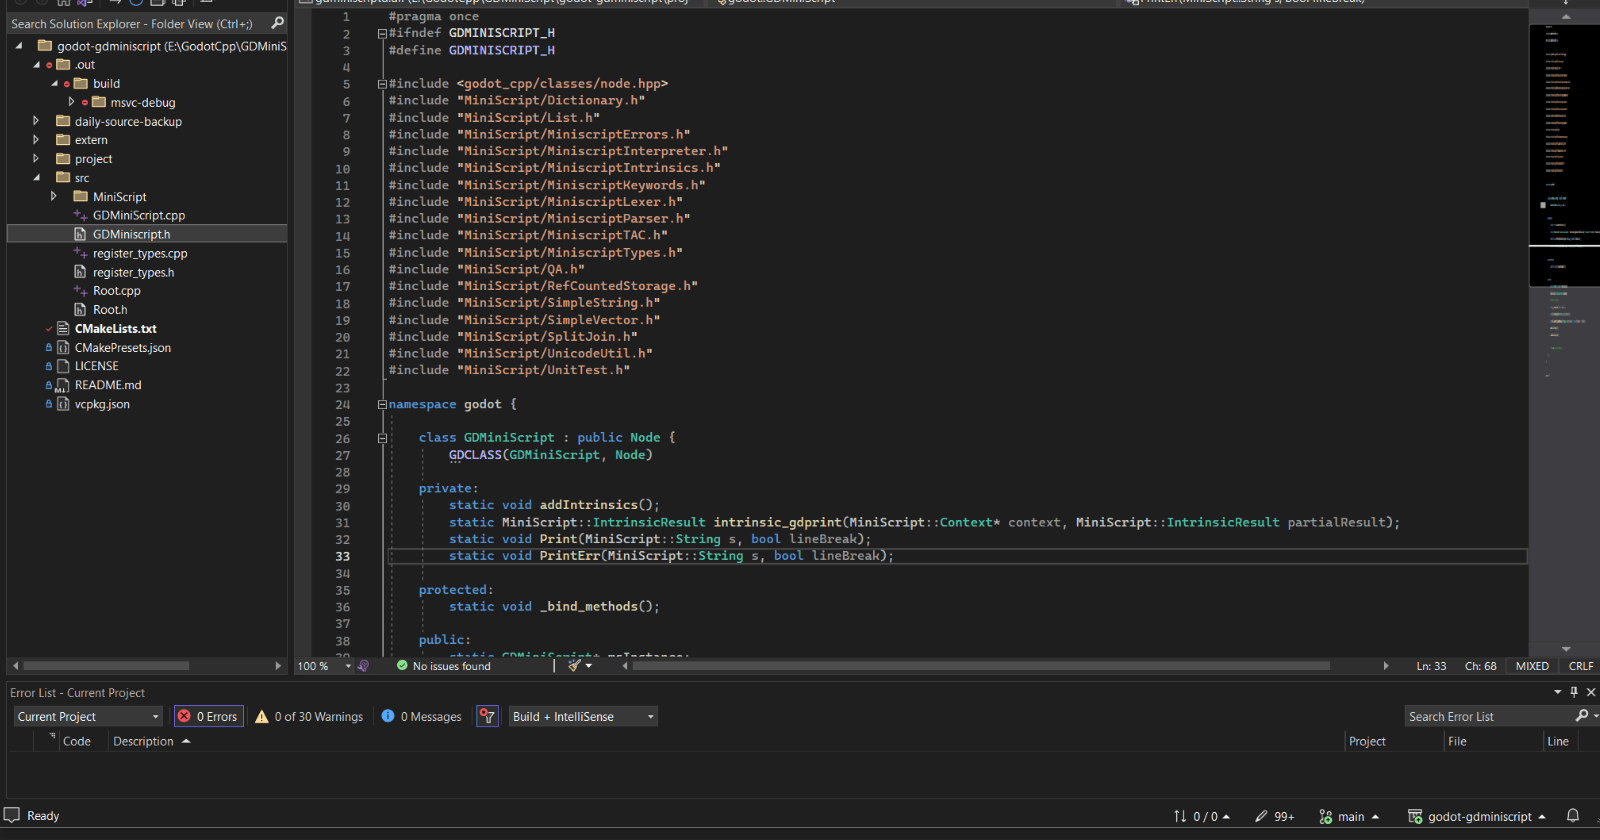Select the godot-gdminiscript root folder
The image size is (1600, 840).
pyautogui.click(x=171, y=46)
